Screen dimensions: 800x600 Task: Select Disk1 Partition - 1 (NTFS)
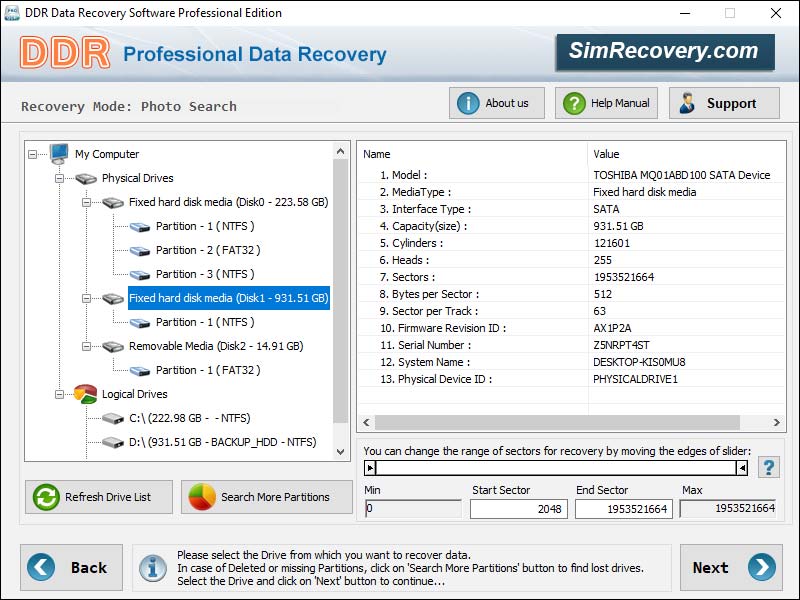point(205,322)
